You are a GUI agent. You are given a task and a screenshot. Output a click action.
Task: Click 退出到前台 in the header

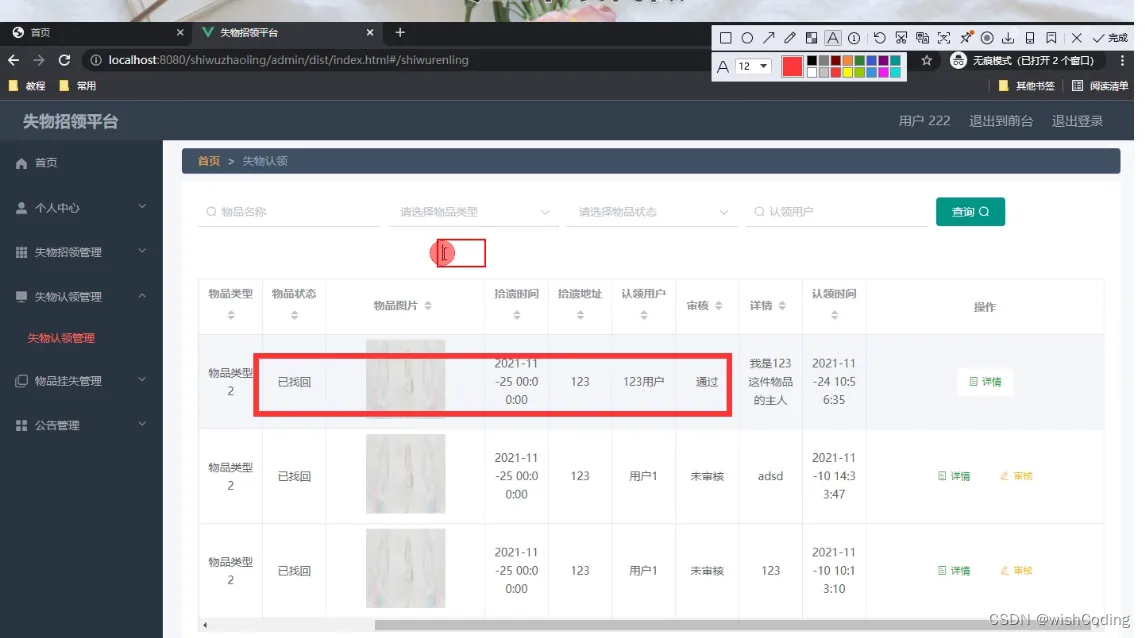tap(1000, 121)
